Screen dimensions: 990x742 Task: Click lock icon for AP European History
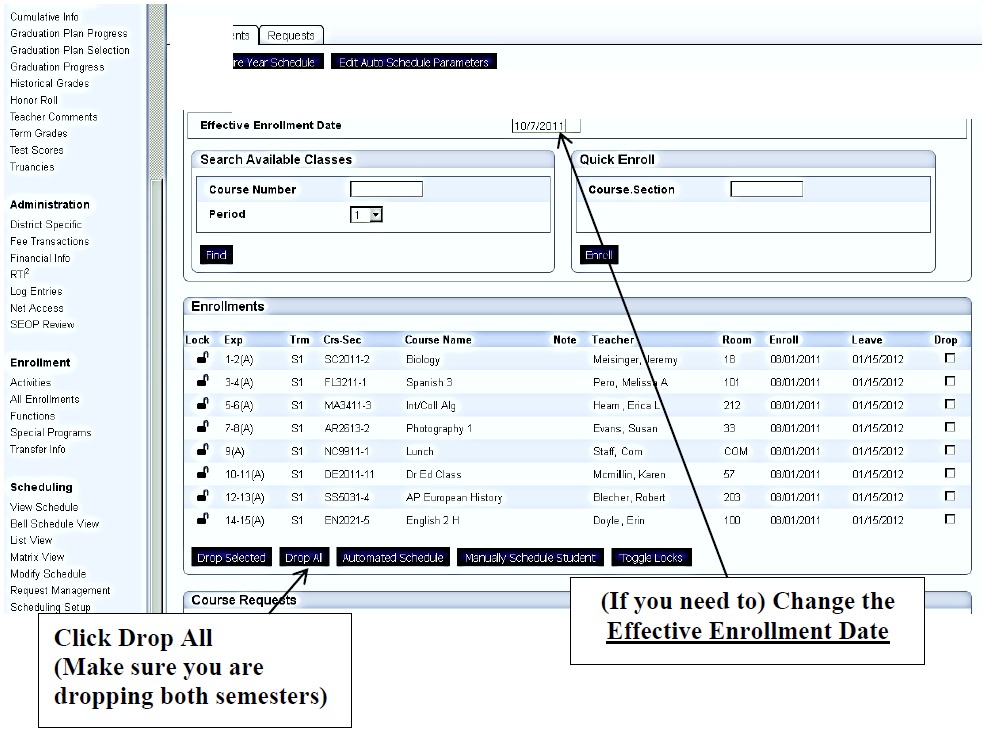[203, 496]
